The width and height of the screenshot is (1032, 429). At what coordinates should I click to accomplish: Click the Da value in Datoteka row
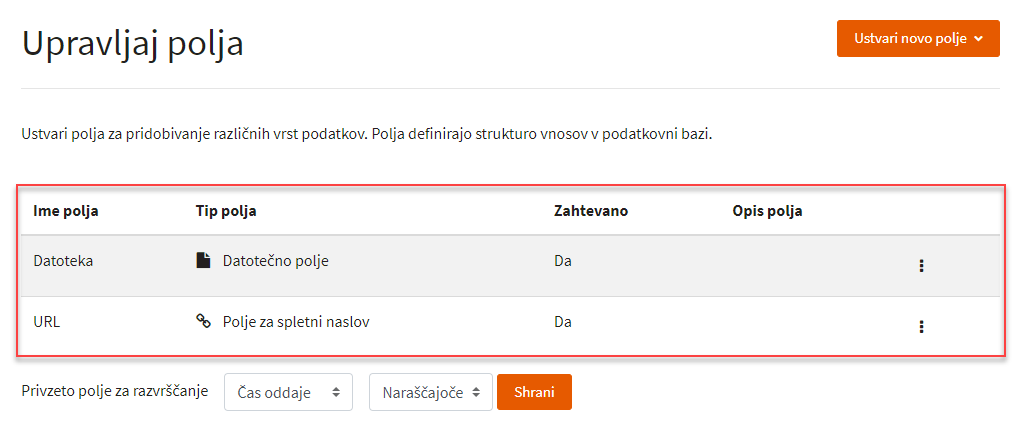pyautogui.click(x=563, y=261)
